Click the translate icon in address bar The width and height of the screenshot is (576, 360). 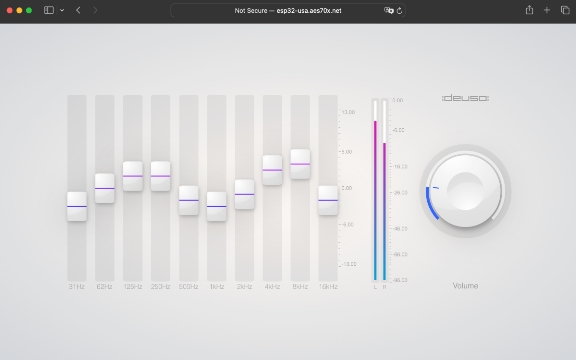click(x=388, y=11)
